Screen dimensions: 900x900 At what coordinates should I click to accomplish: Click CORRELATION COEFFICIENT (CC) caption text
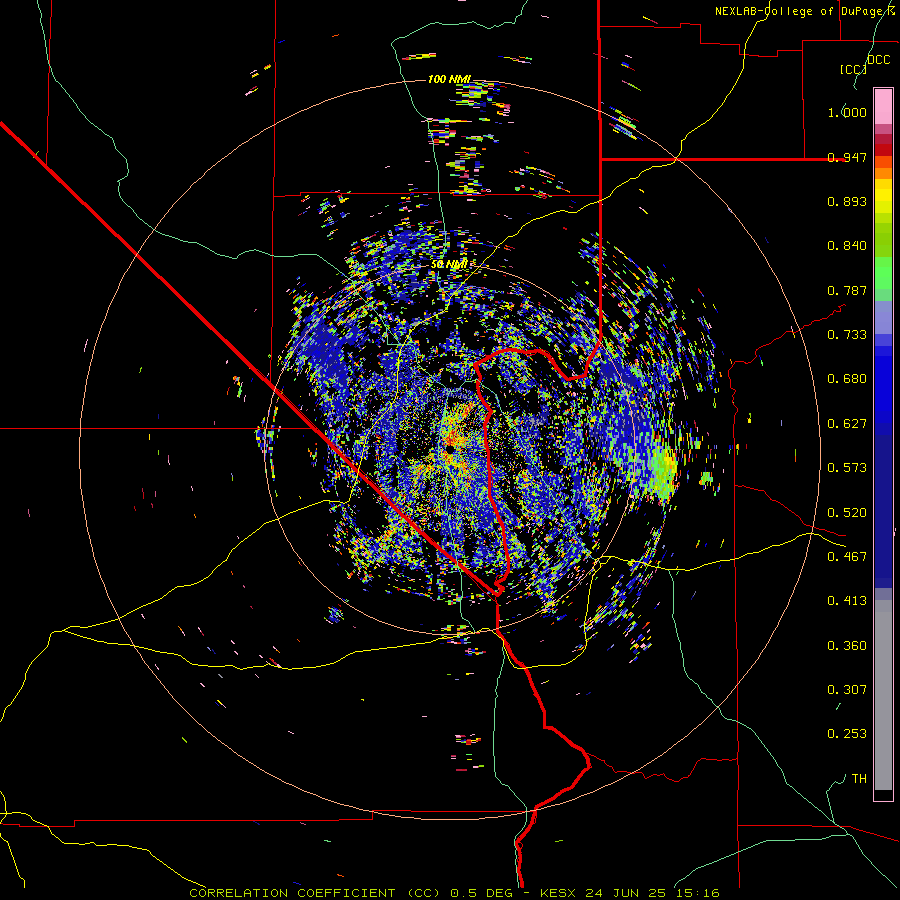pos(315,893)
